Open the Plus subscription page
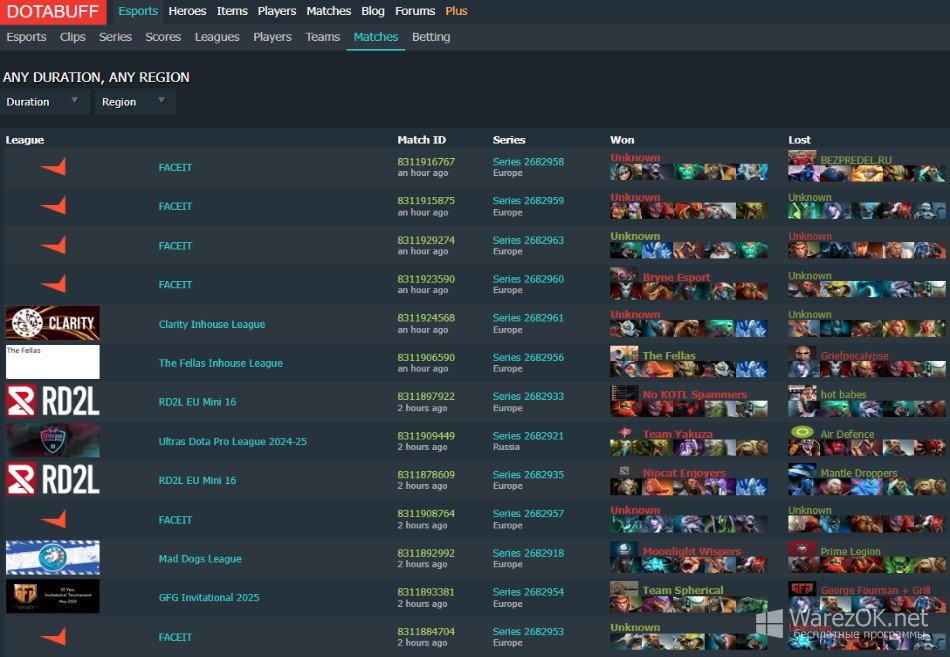This screenshot has width=950, height=657. click(x=456, y=11)
